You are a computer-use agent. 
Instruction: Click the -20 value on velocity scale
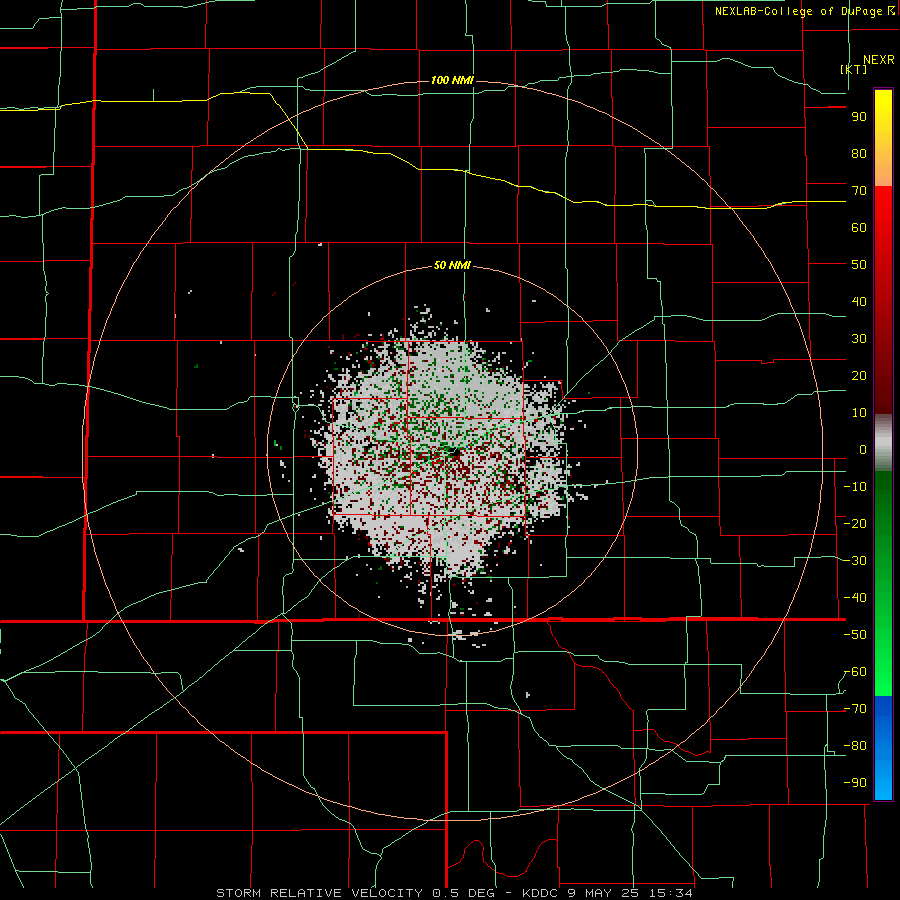(x=855, y=524)
